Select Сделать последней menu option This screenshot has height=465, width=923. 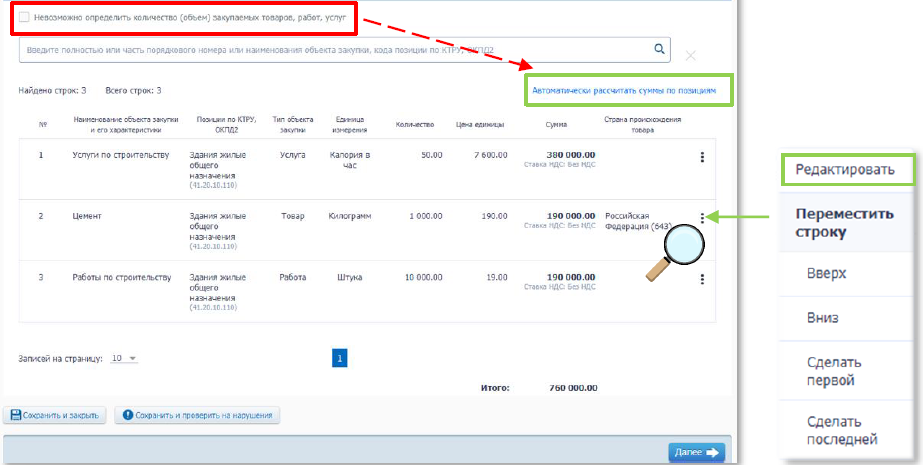point(842,430)
